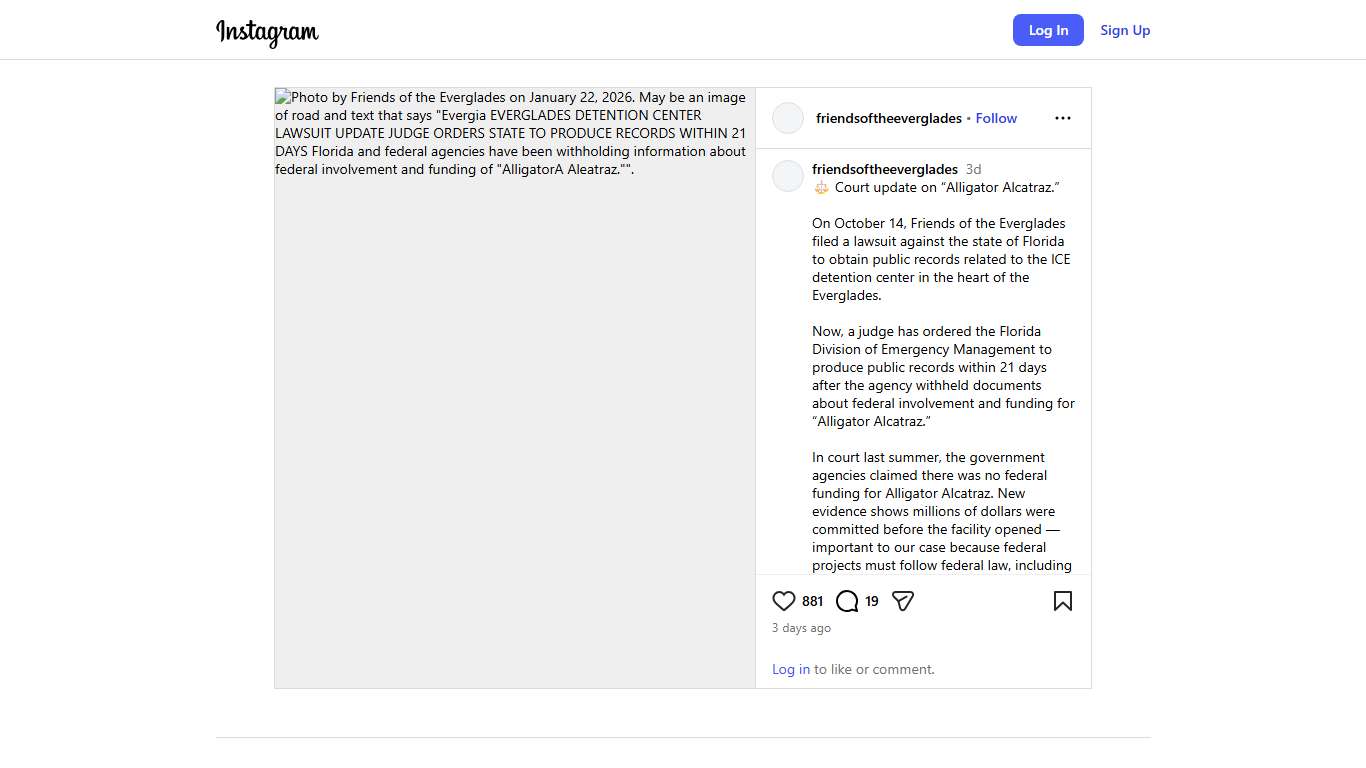
Task: Open the Sign Up link
Action: [x=1125, y=30]
